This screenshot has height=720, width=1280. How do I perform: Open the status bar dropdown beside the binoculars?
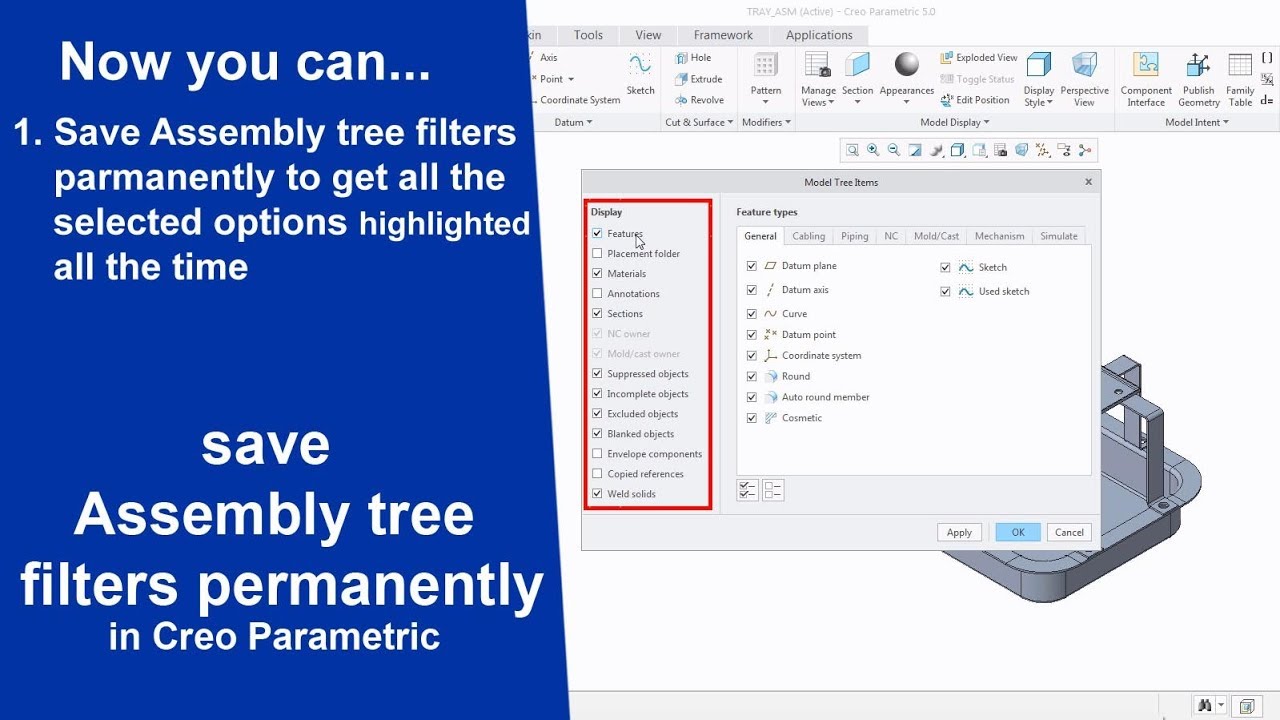click(1221, 706)
